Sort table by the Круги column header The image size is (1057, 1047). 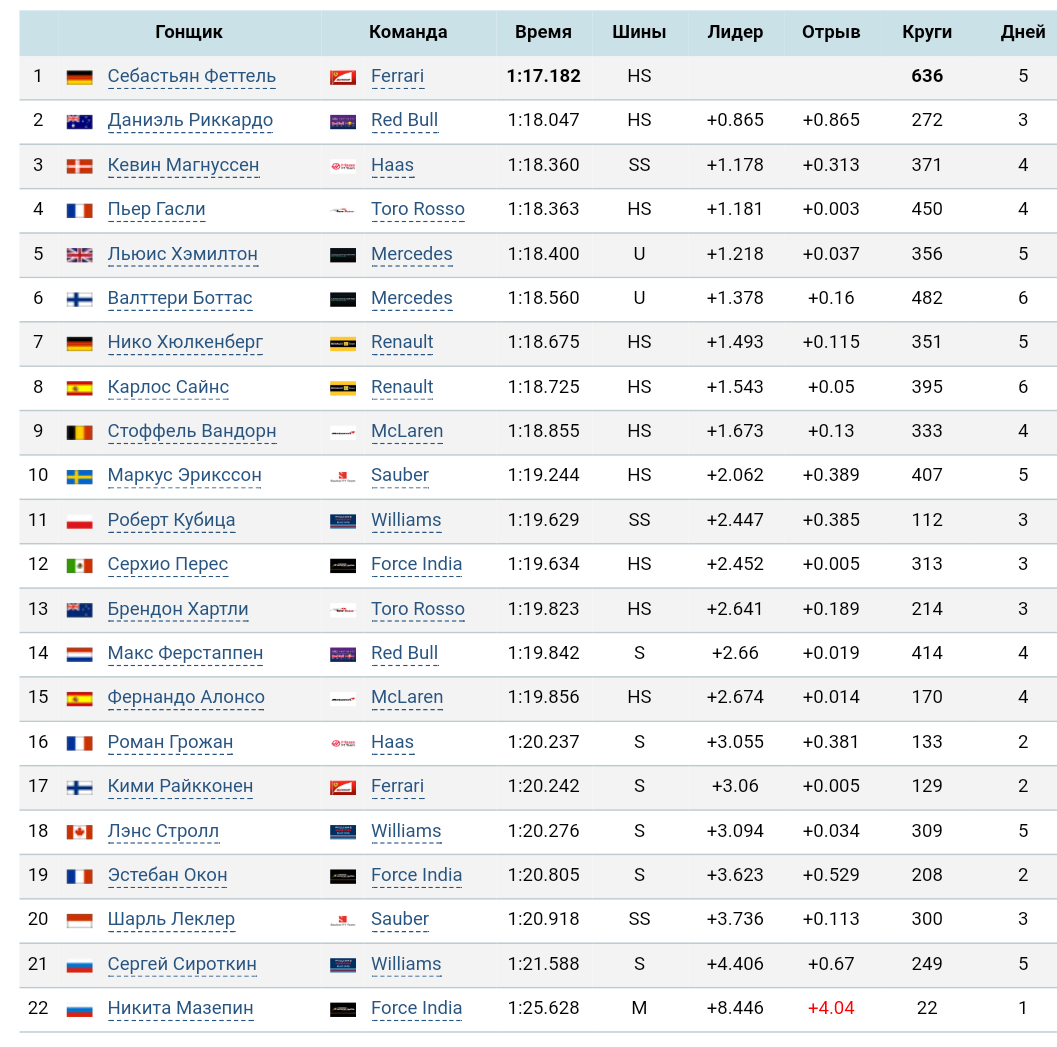(926, 32)
